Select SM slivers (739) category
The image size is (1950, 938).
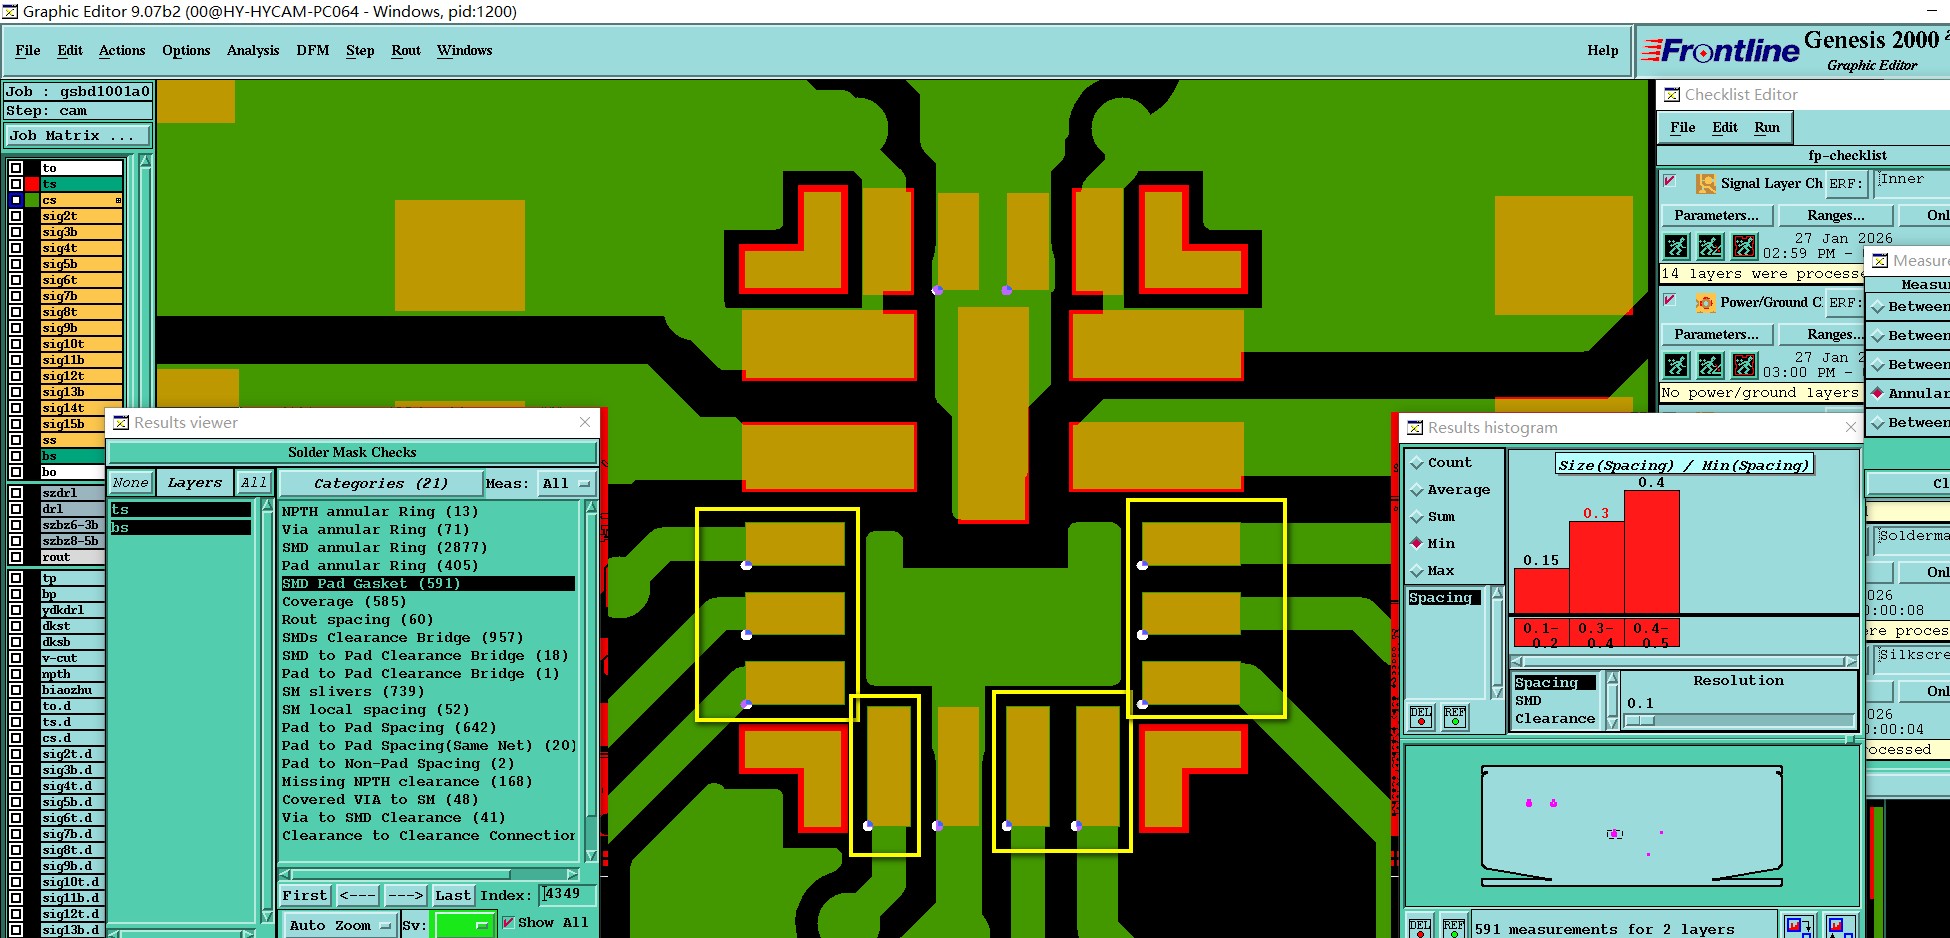[353, 691]
